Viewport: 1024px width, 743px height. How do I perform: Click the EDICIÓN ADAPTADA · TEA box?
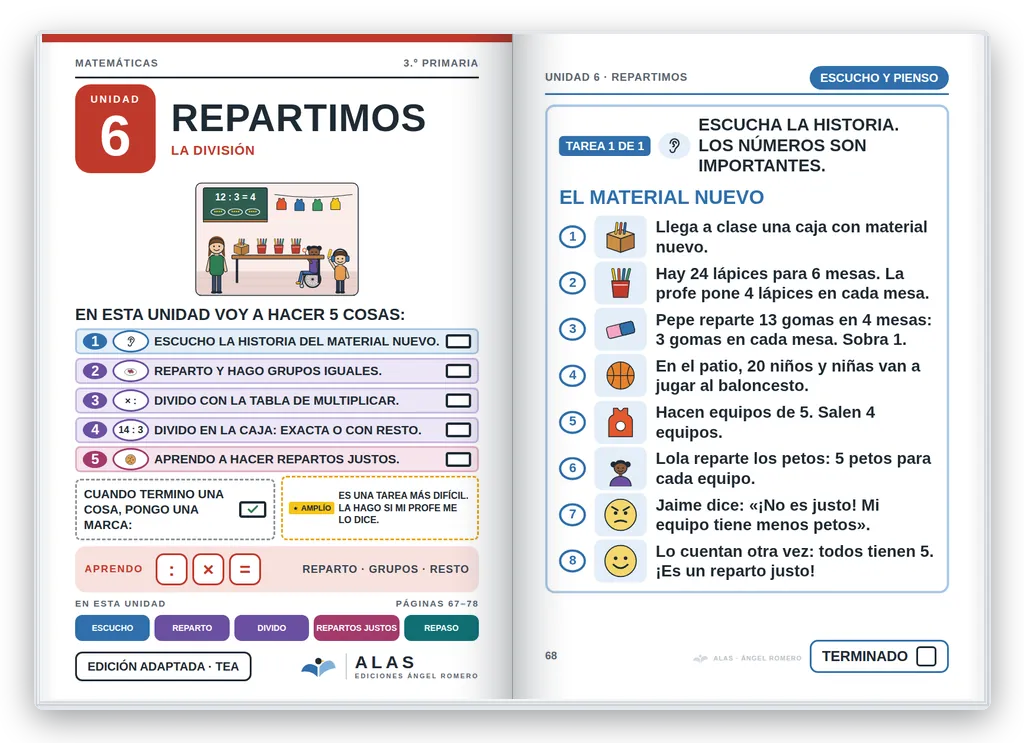click(163, 667)
